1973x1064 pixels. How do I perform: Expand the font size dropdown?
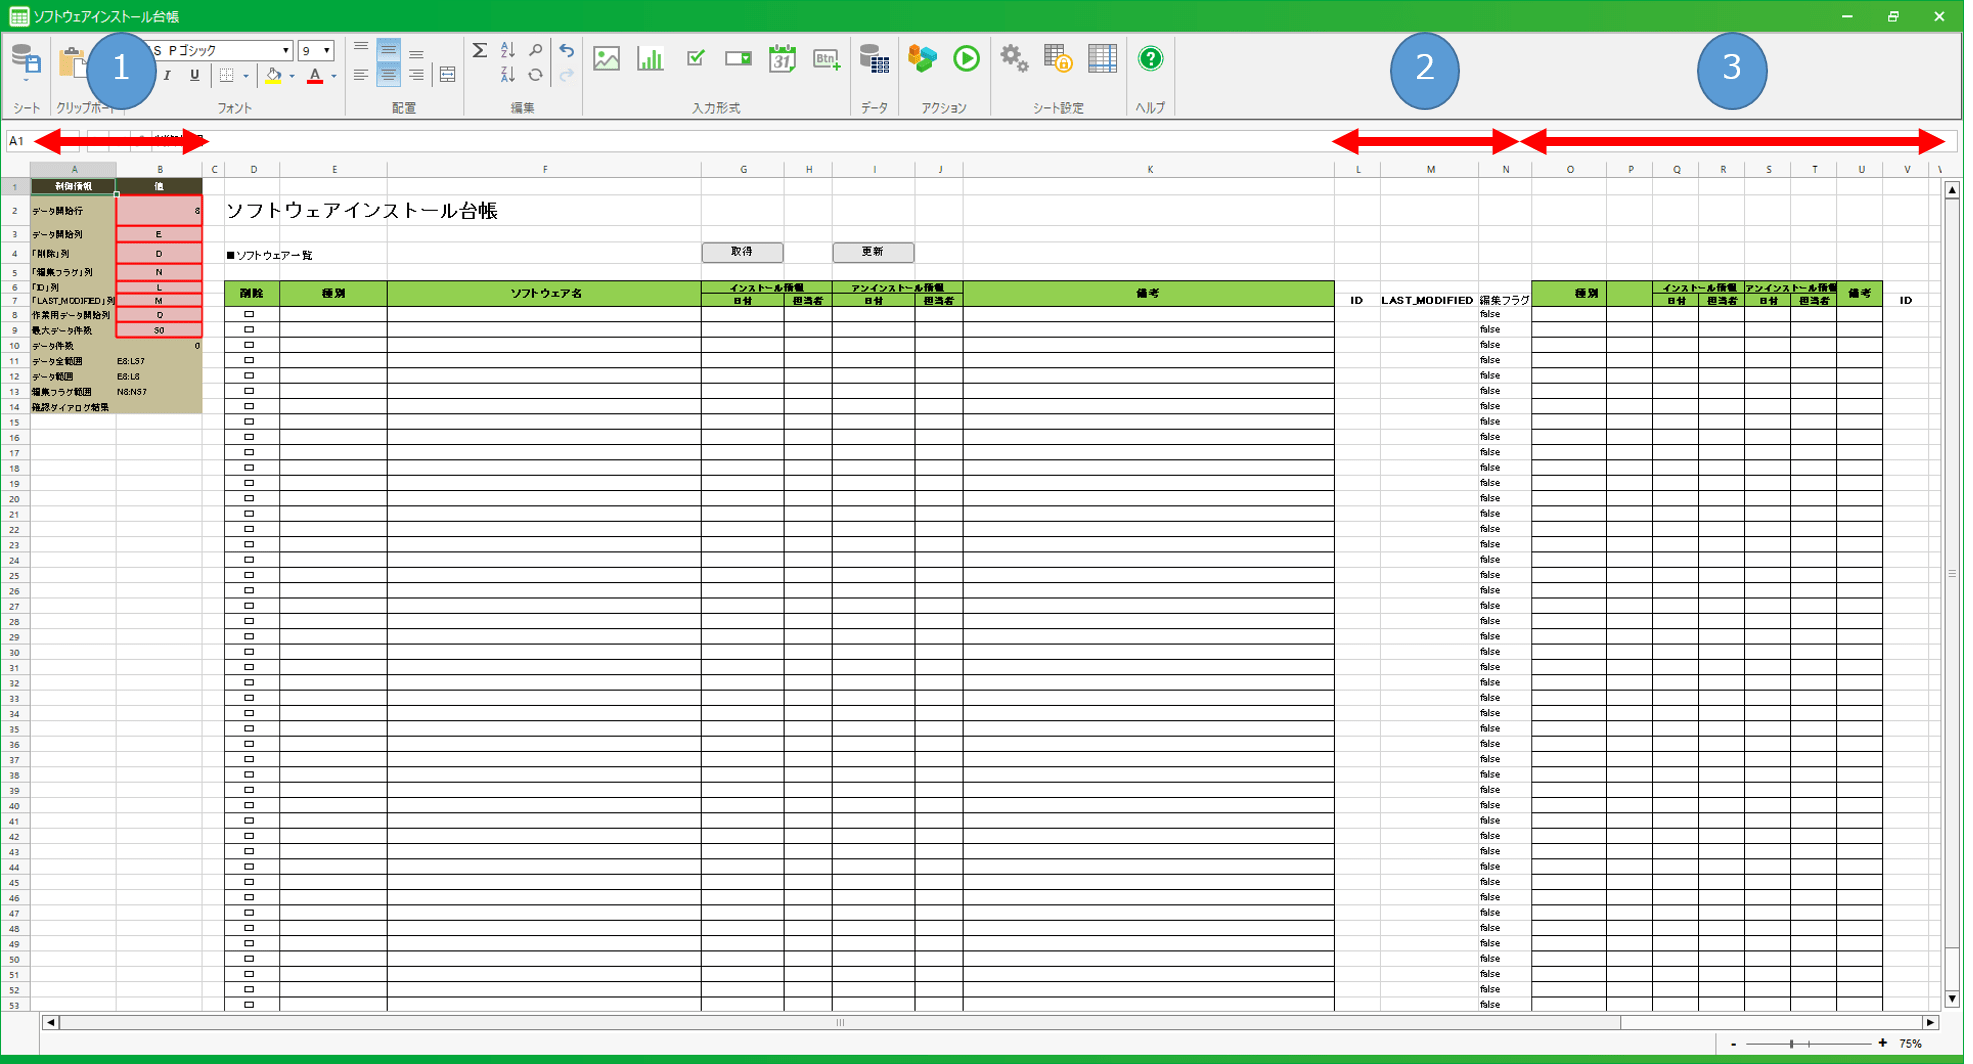(326, 50)
